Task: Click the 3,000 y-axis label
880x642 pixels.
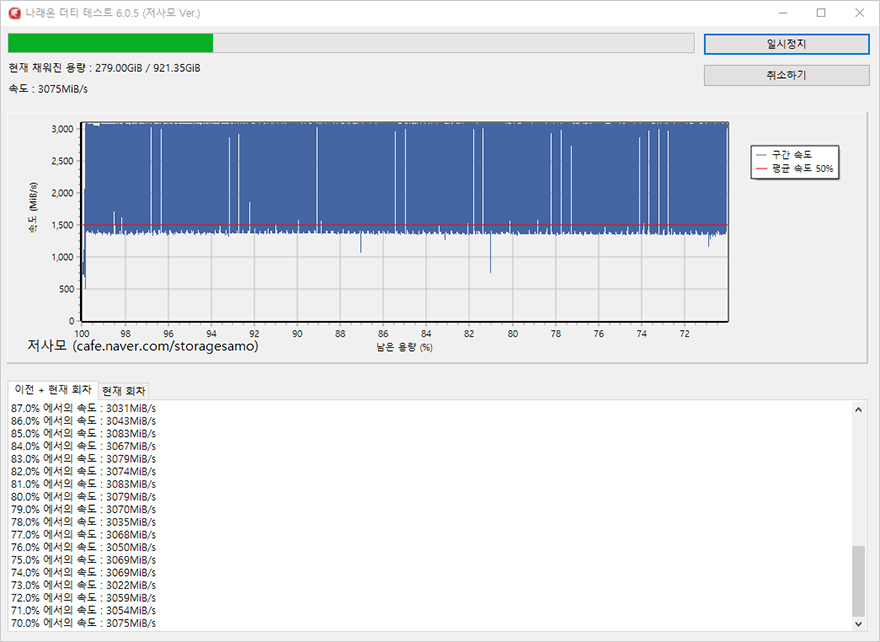Action: point(62,129)
